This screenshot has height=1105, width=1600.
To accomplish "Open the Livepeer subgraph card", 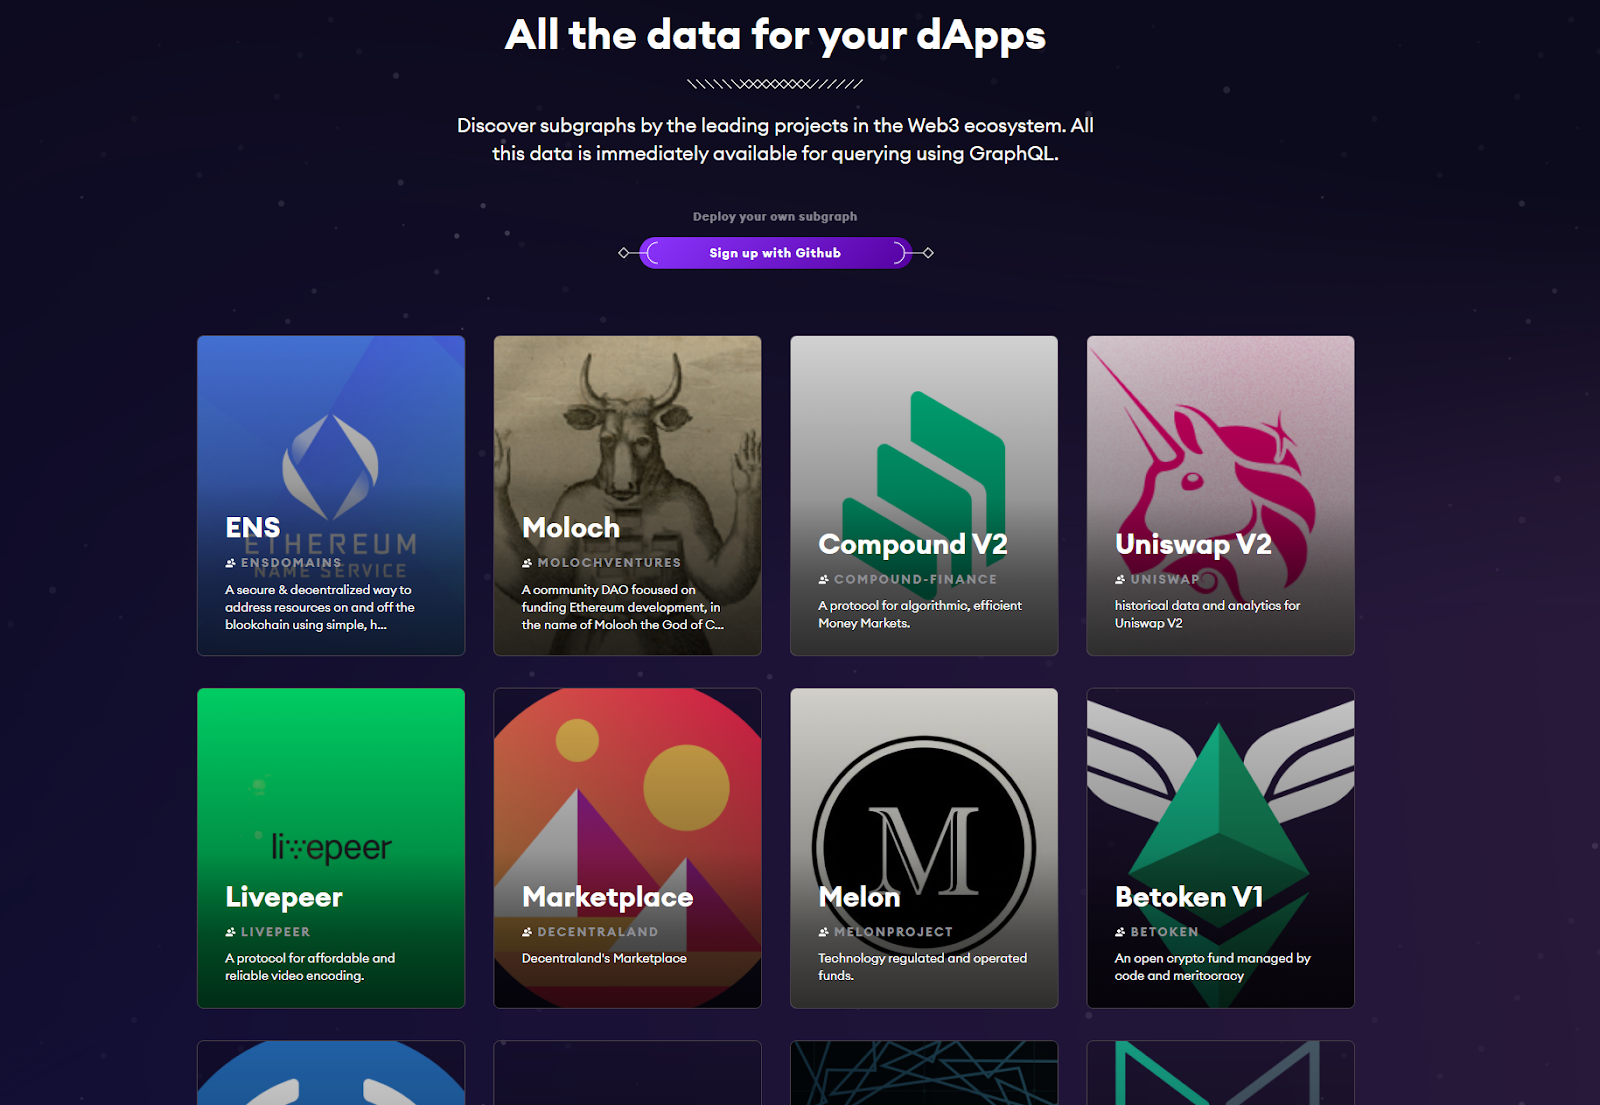I will click(331, 848).
